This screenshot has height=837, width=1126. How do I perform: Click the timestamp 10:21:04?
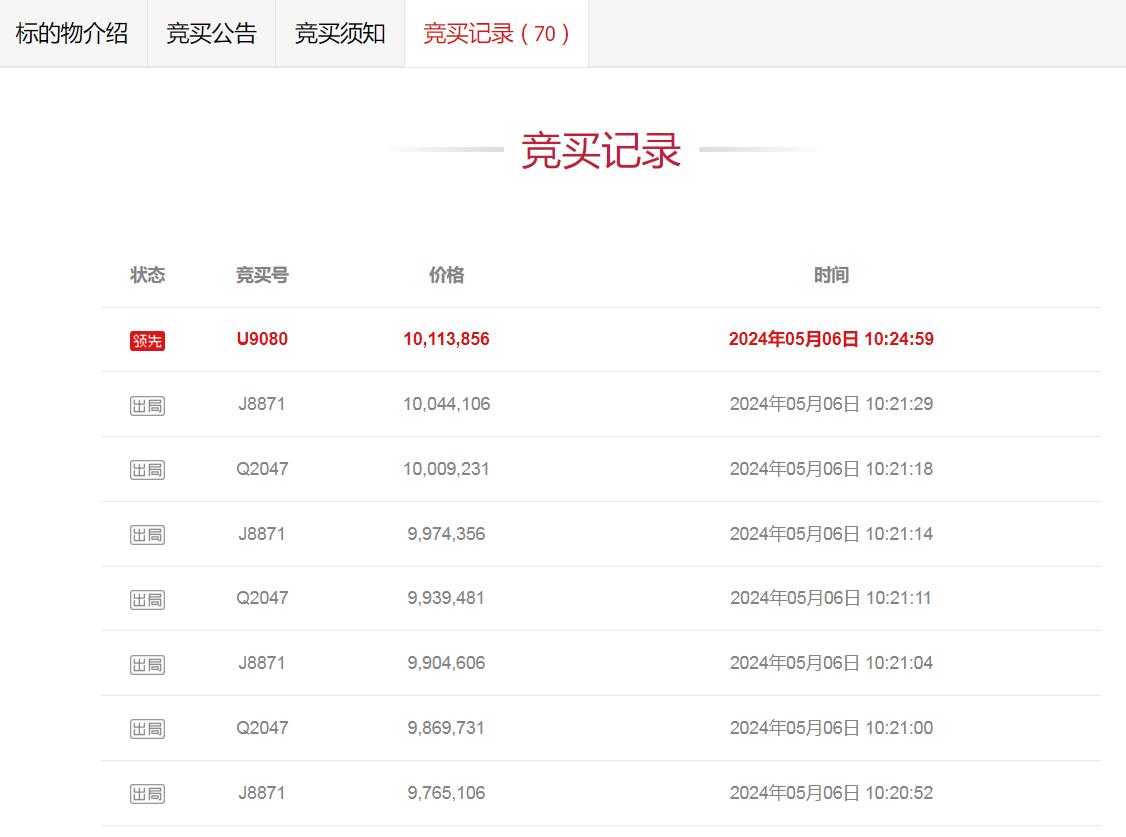pyautogui.click(x=832, y=663)
